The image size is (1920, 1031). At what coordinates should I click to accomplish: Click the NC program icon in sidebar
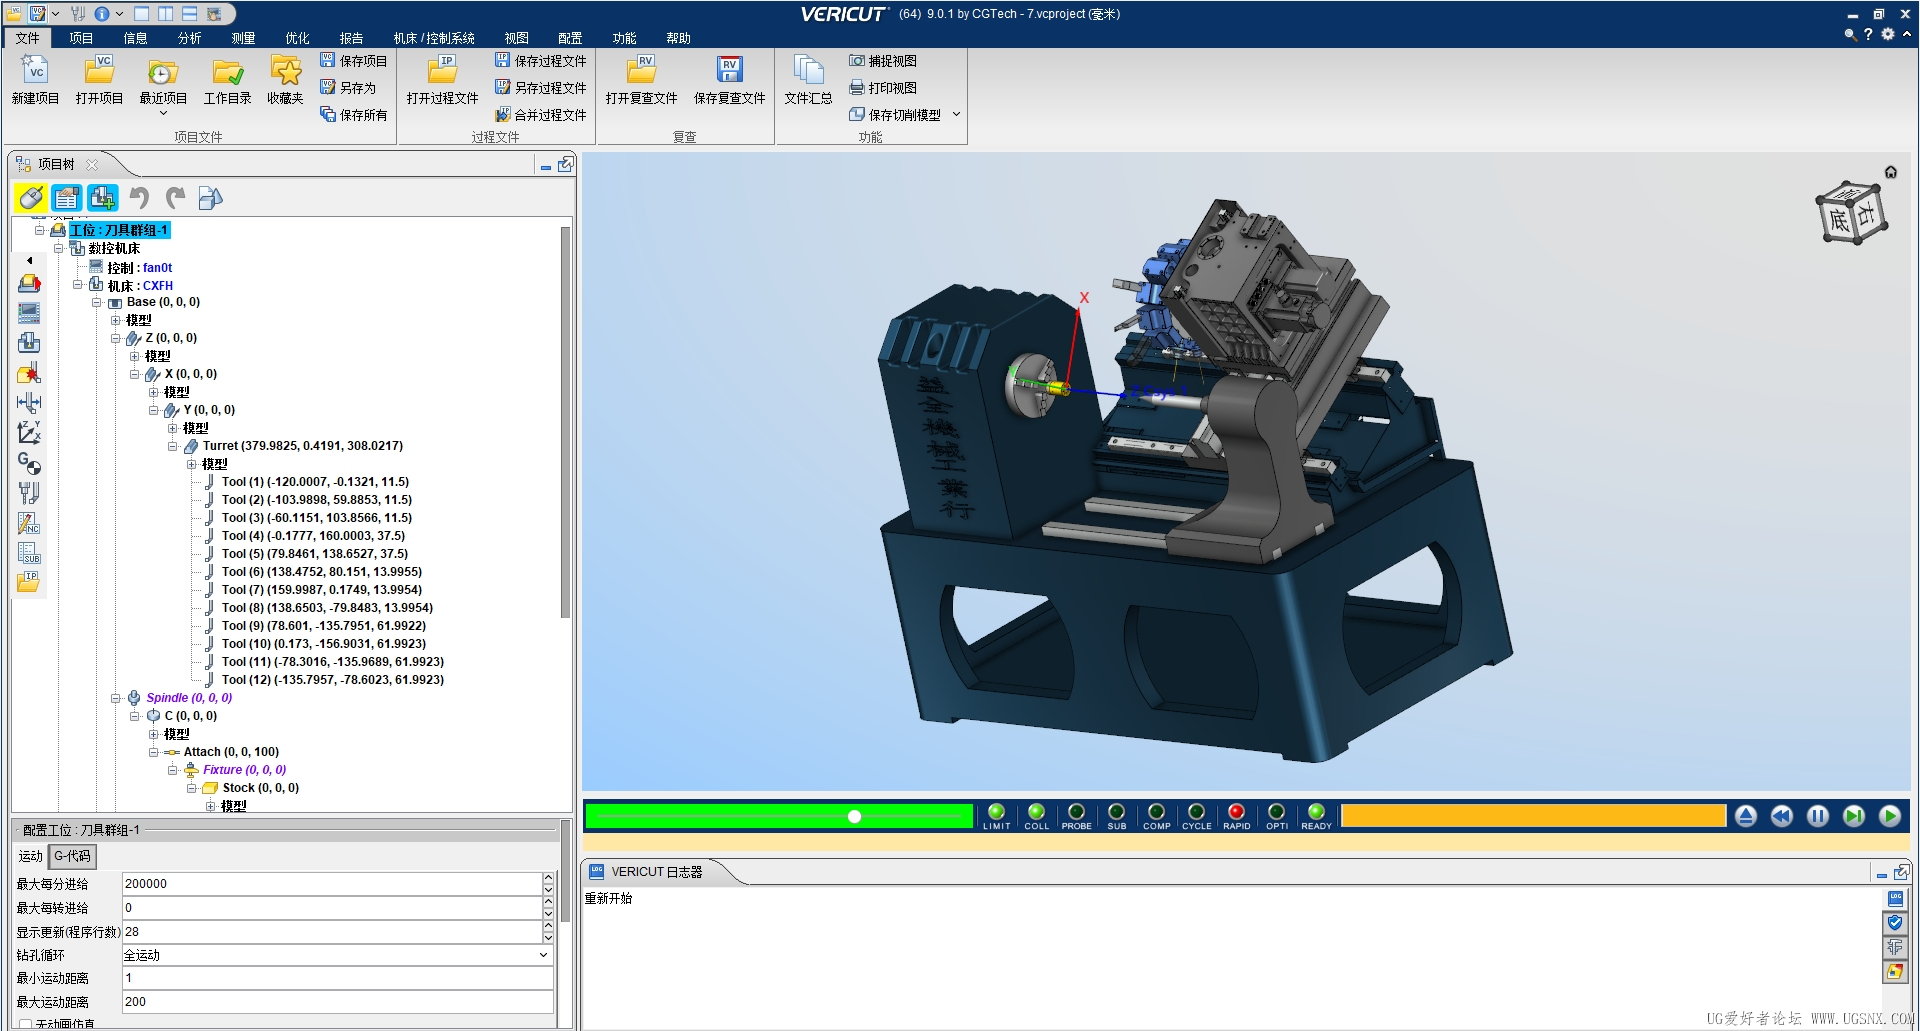(29, 523)
